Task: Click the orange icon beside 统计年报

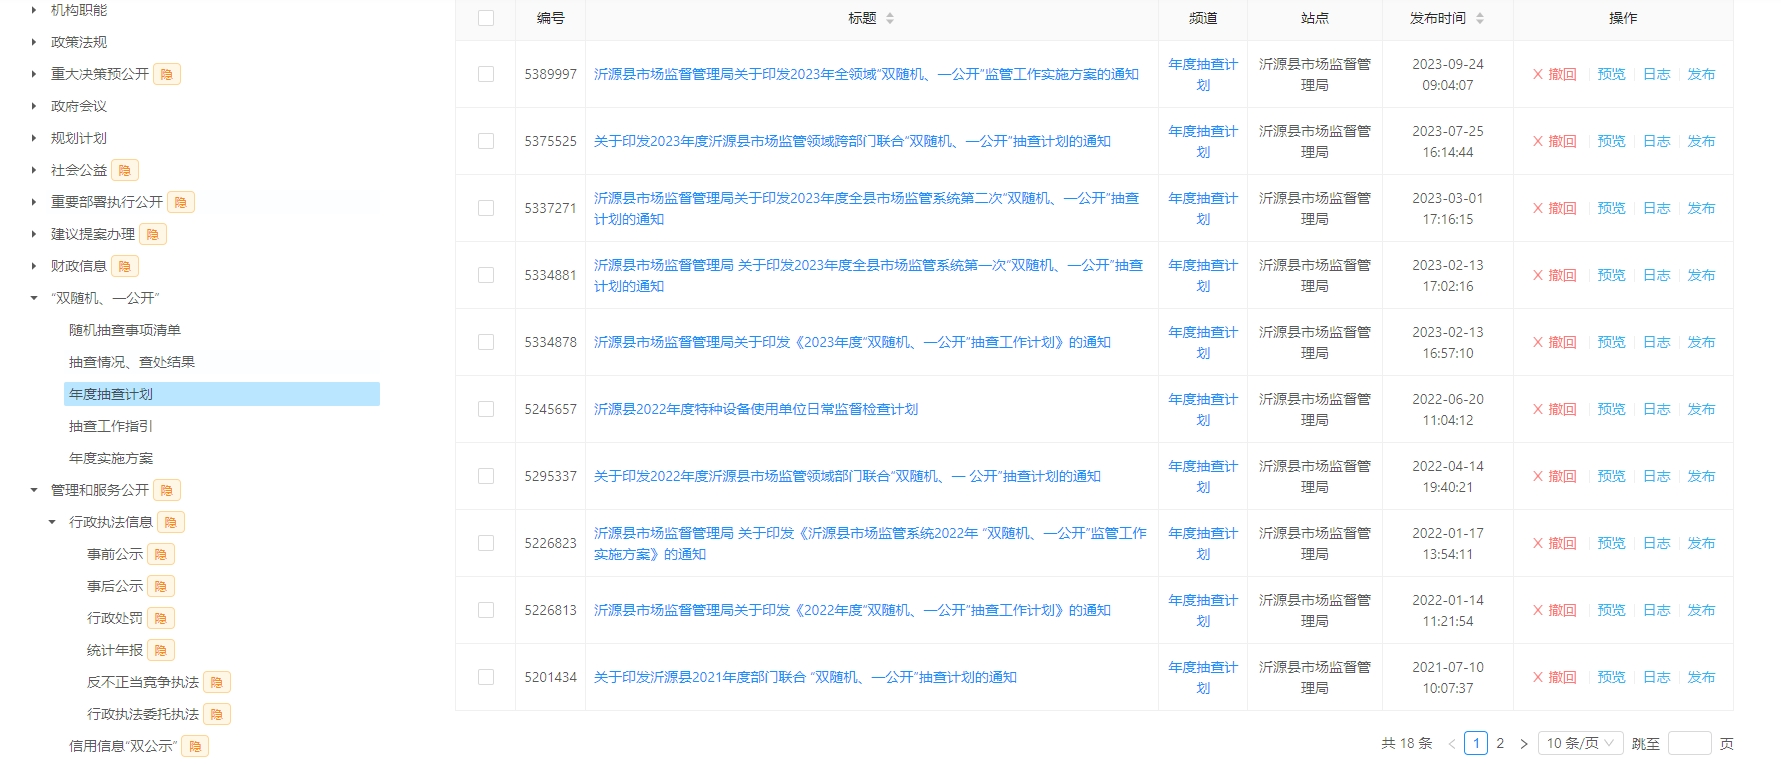Action: (161, 650)
